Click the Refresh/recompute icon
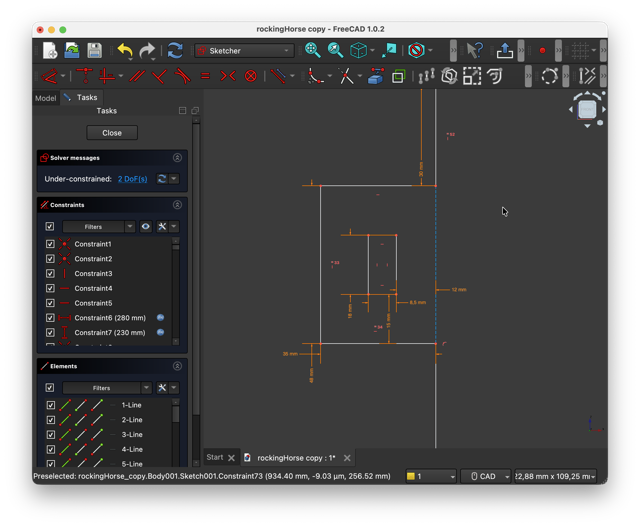The height and width of the screenshot is (527, 640). (175, 51)
